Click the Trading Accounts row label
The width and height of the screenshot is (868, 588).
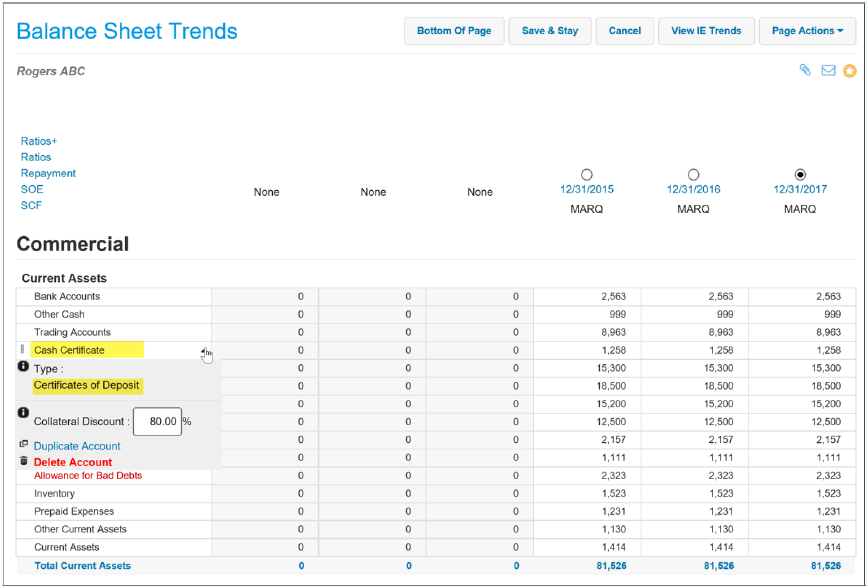pyautogui.click(x=73, y=332)
